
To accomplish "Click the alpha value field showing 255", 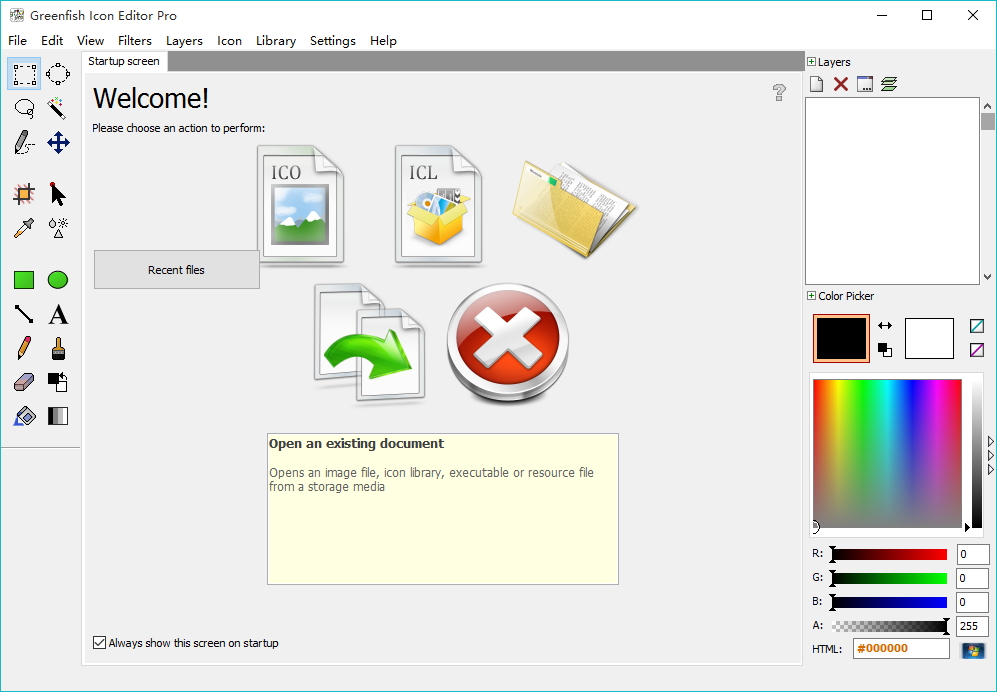I will (972, 626).
